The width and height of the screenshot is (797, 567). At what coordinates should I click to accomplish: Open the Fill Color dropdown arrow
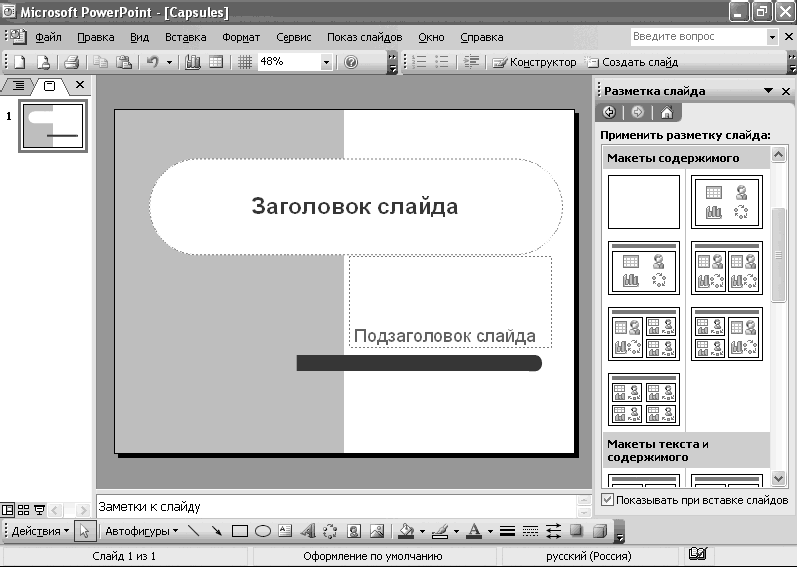422,531
